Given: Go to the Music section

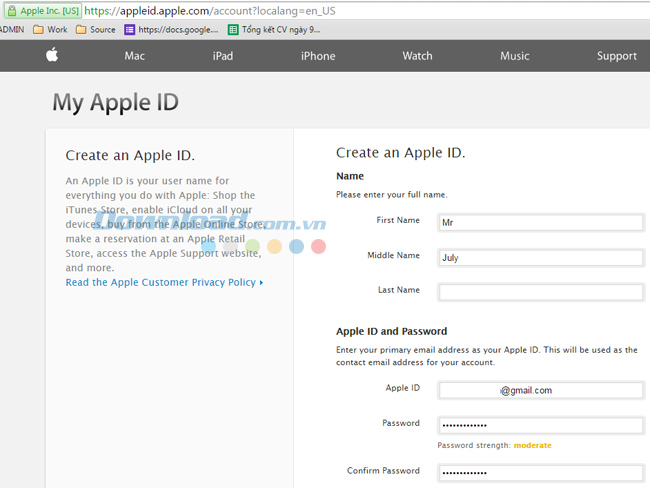Looking at the screenshot, I should click(x=515, y=56).
